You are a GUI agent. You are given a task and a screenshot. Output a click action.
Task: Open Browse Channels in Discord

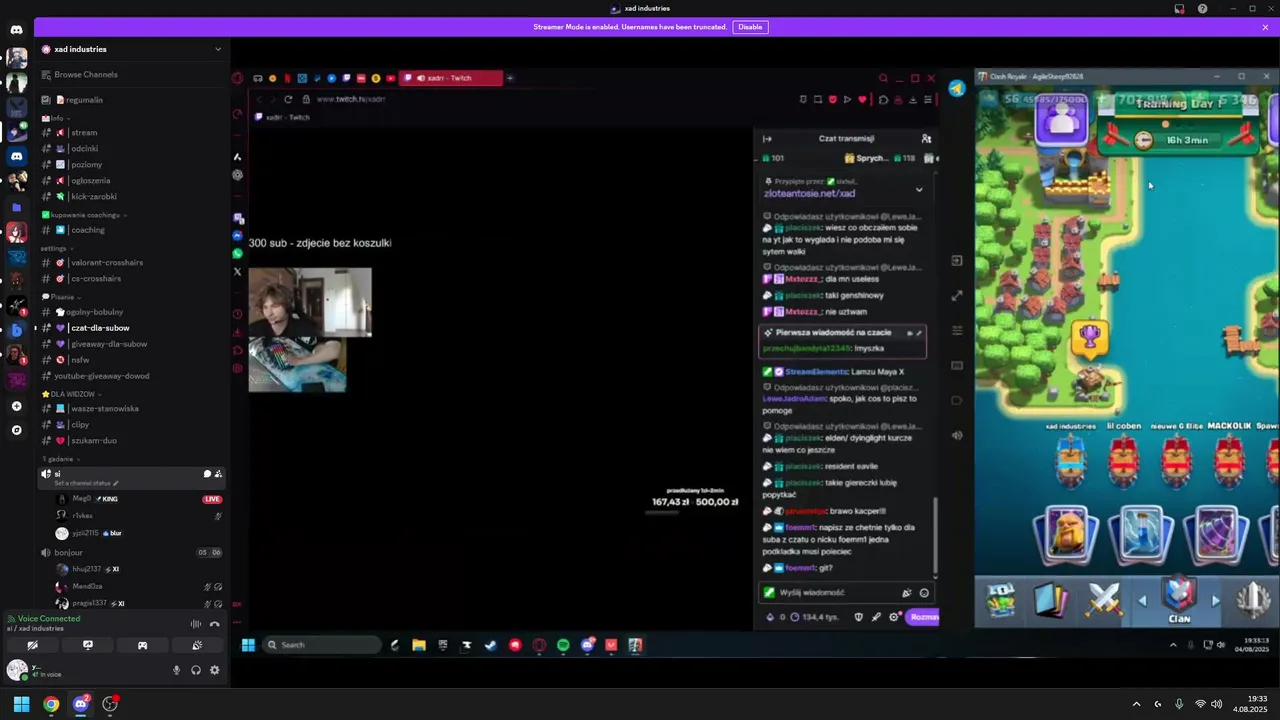[86, 75]
